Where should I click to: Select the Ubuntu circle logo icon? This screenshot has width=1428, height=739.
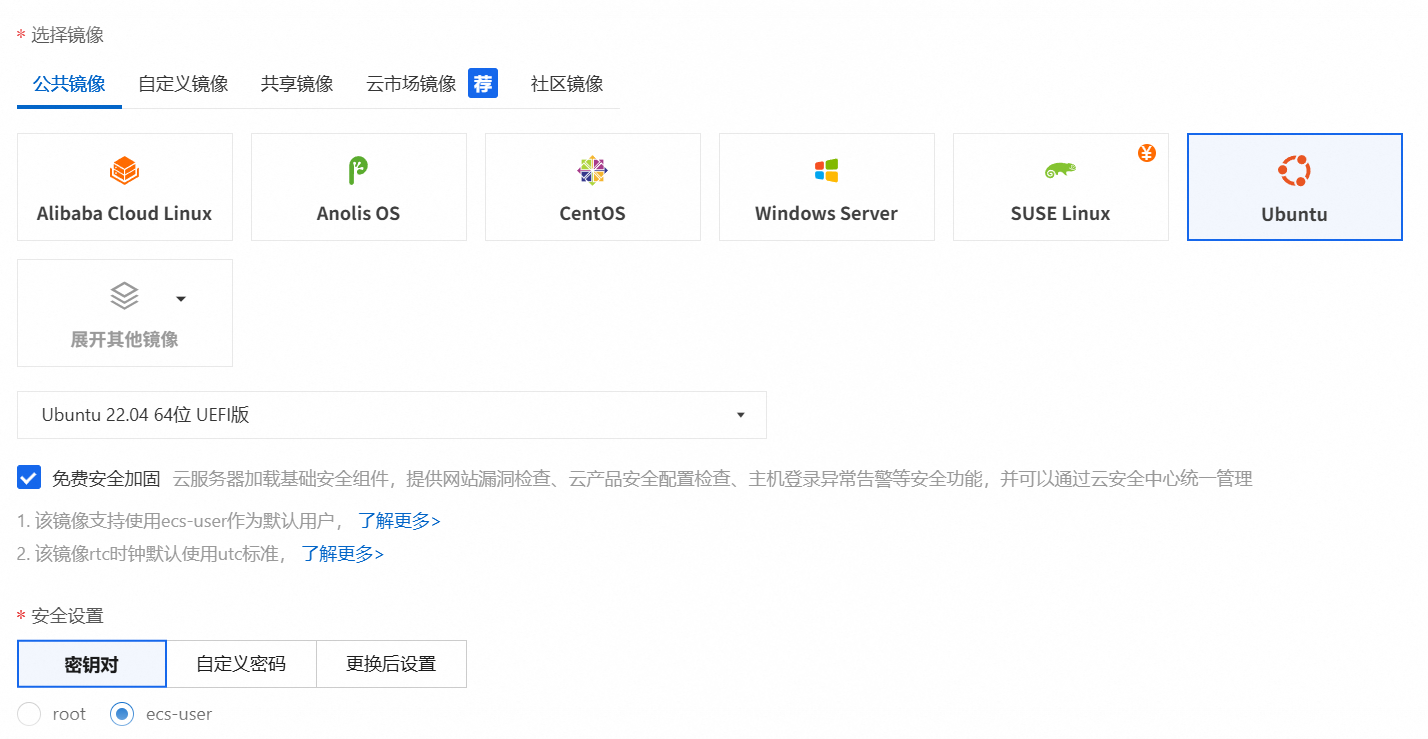[x=1294, y=171]
